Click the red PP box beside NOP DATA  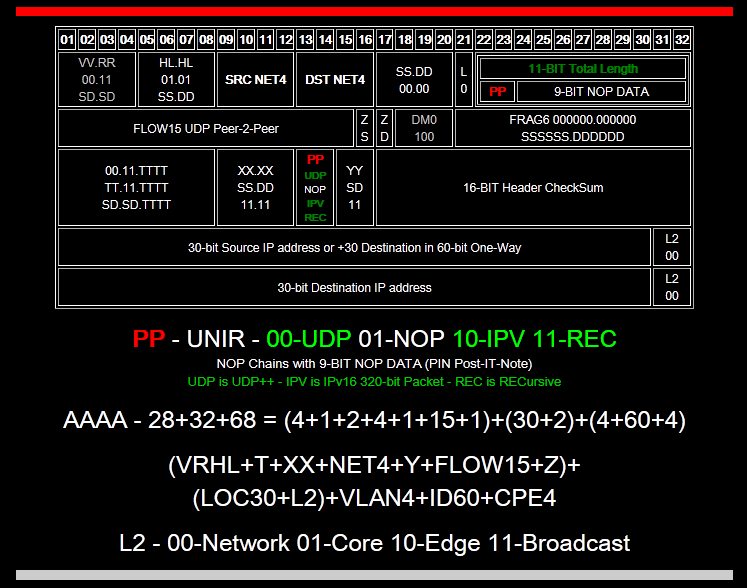497,91
